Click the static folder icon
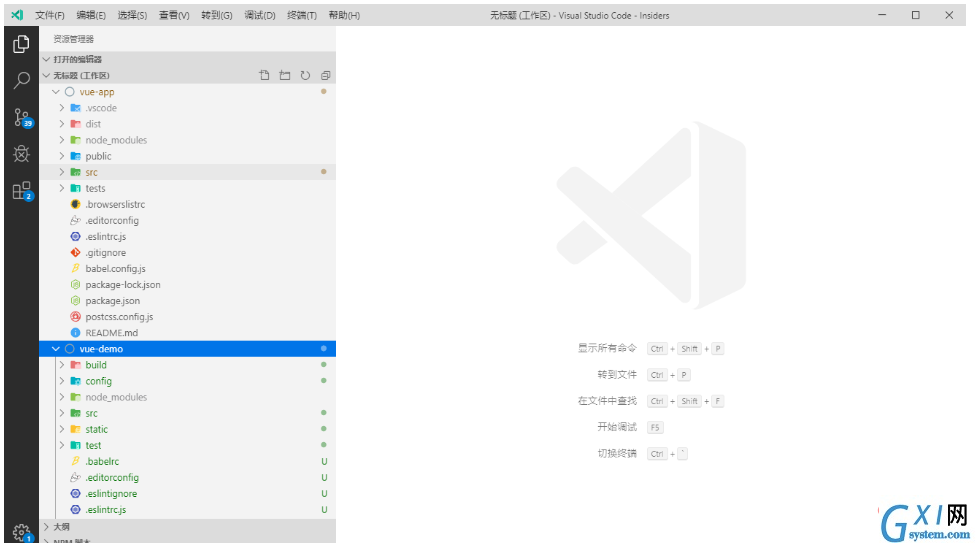The width and height of the screenshot is (977, 543). coord(75,429)
